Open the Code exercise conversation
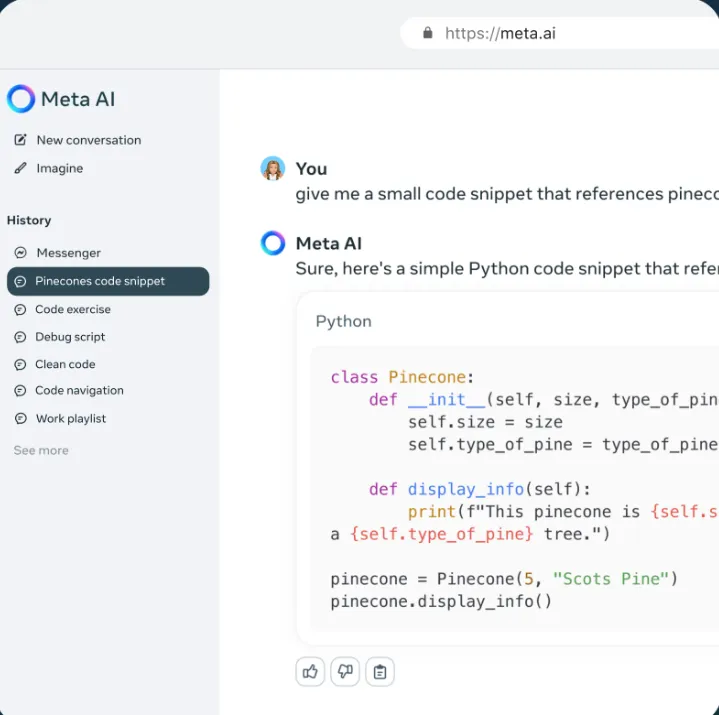Image resolution: width=719 pixels, height=715 pixels. [x=73, y=309]
